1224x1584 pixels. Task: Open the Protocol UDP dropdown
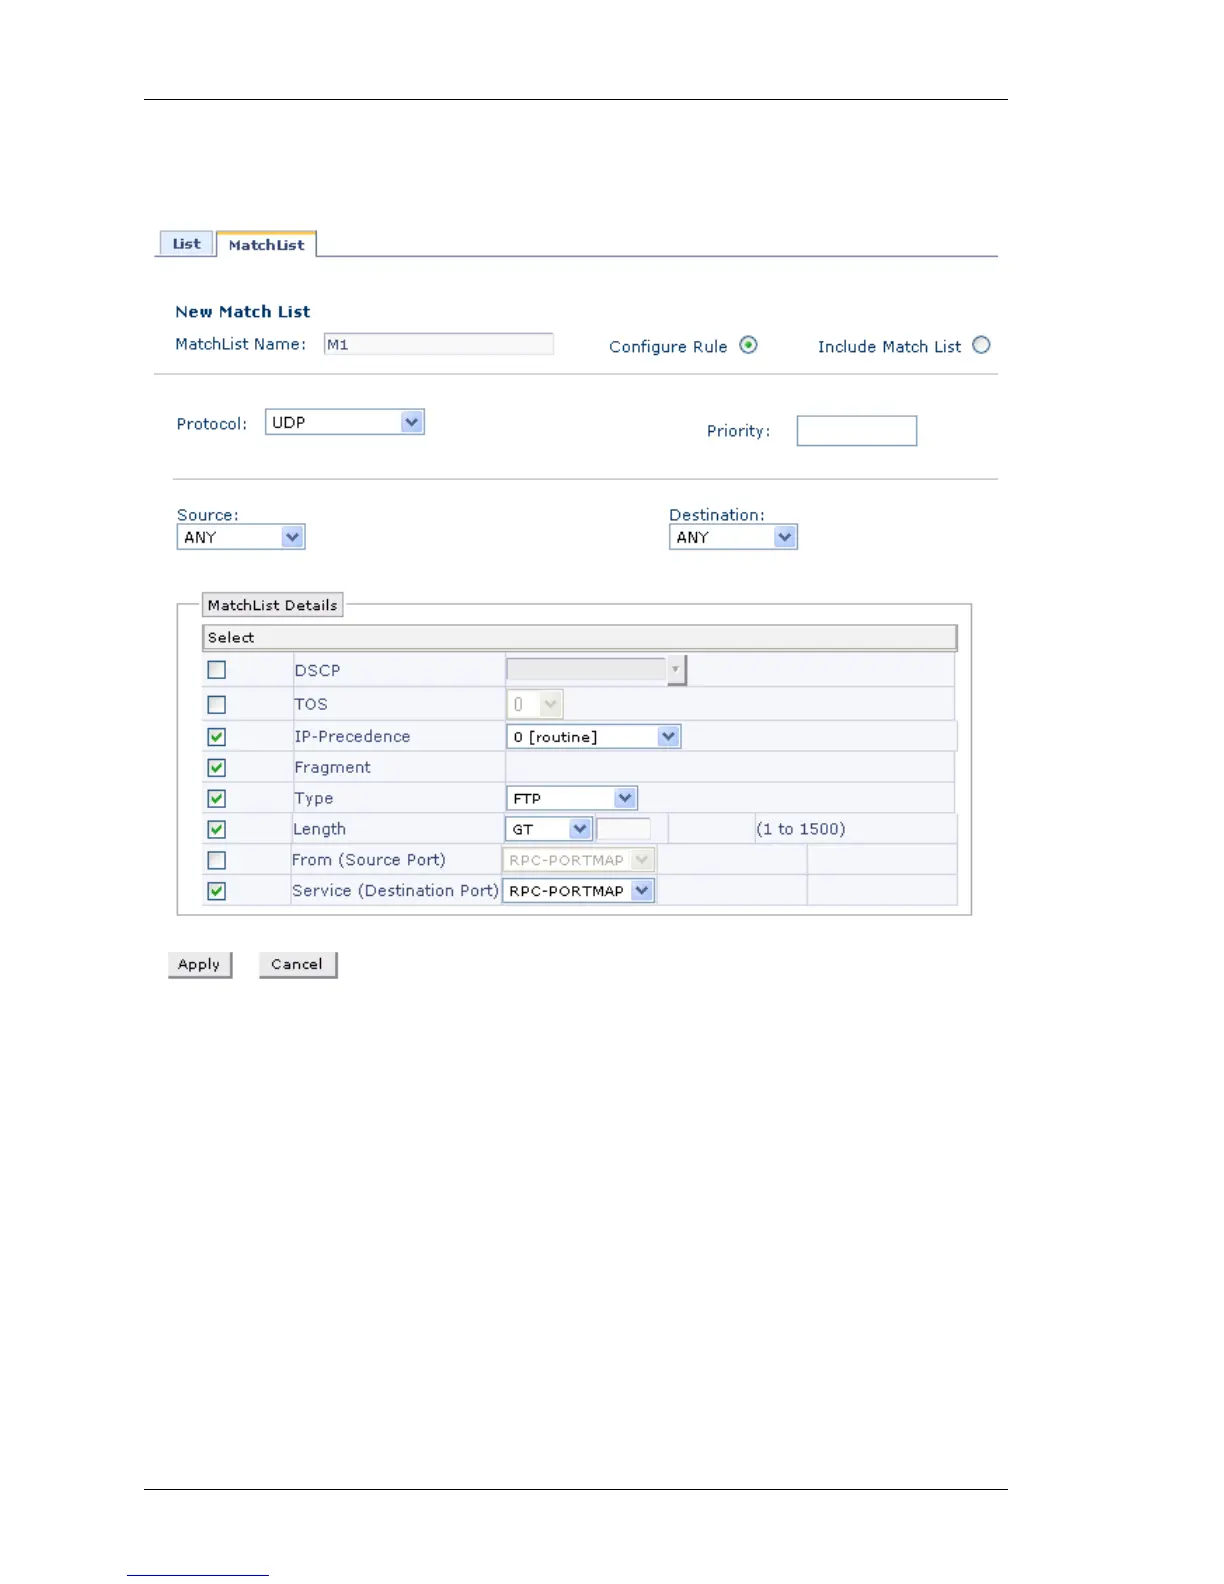[x=345, y=422]
